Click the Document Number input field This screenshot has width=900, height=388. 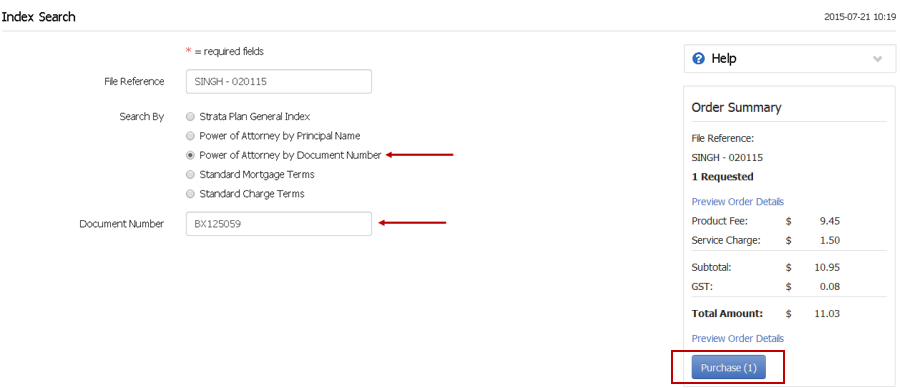(279, 224)
